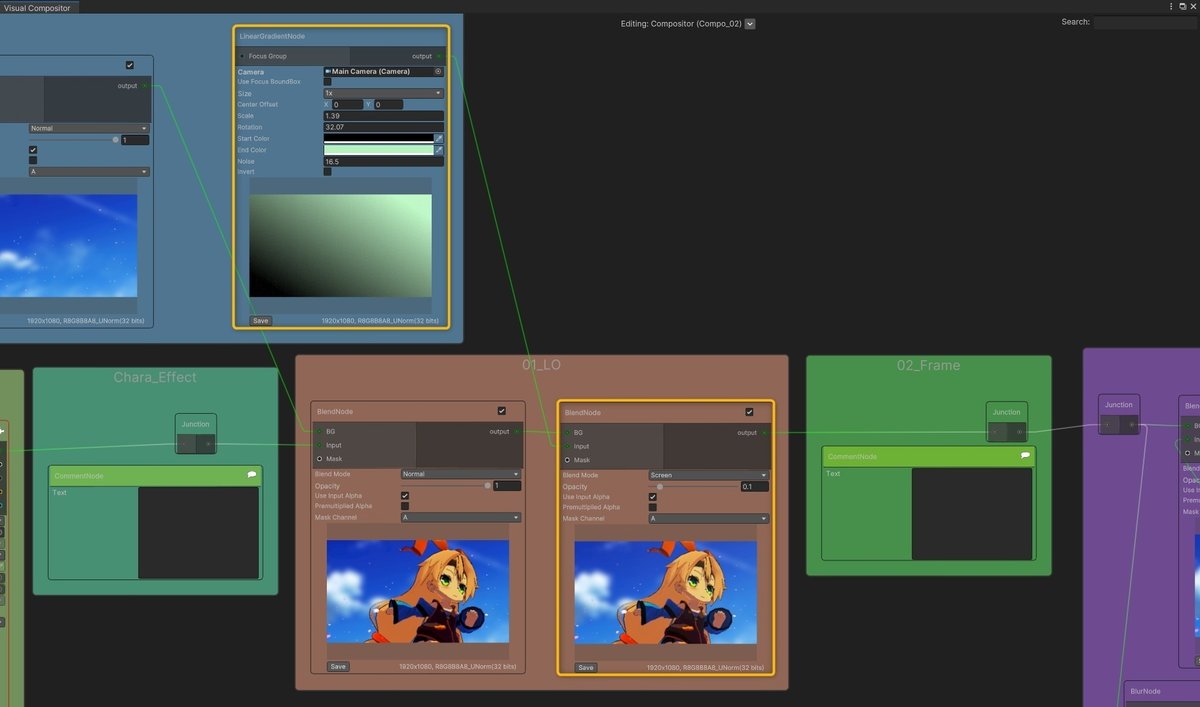Click Opacity value field showing 0.1
Screen dimensions: 1200x707
point(754,486)
